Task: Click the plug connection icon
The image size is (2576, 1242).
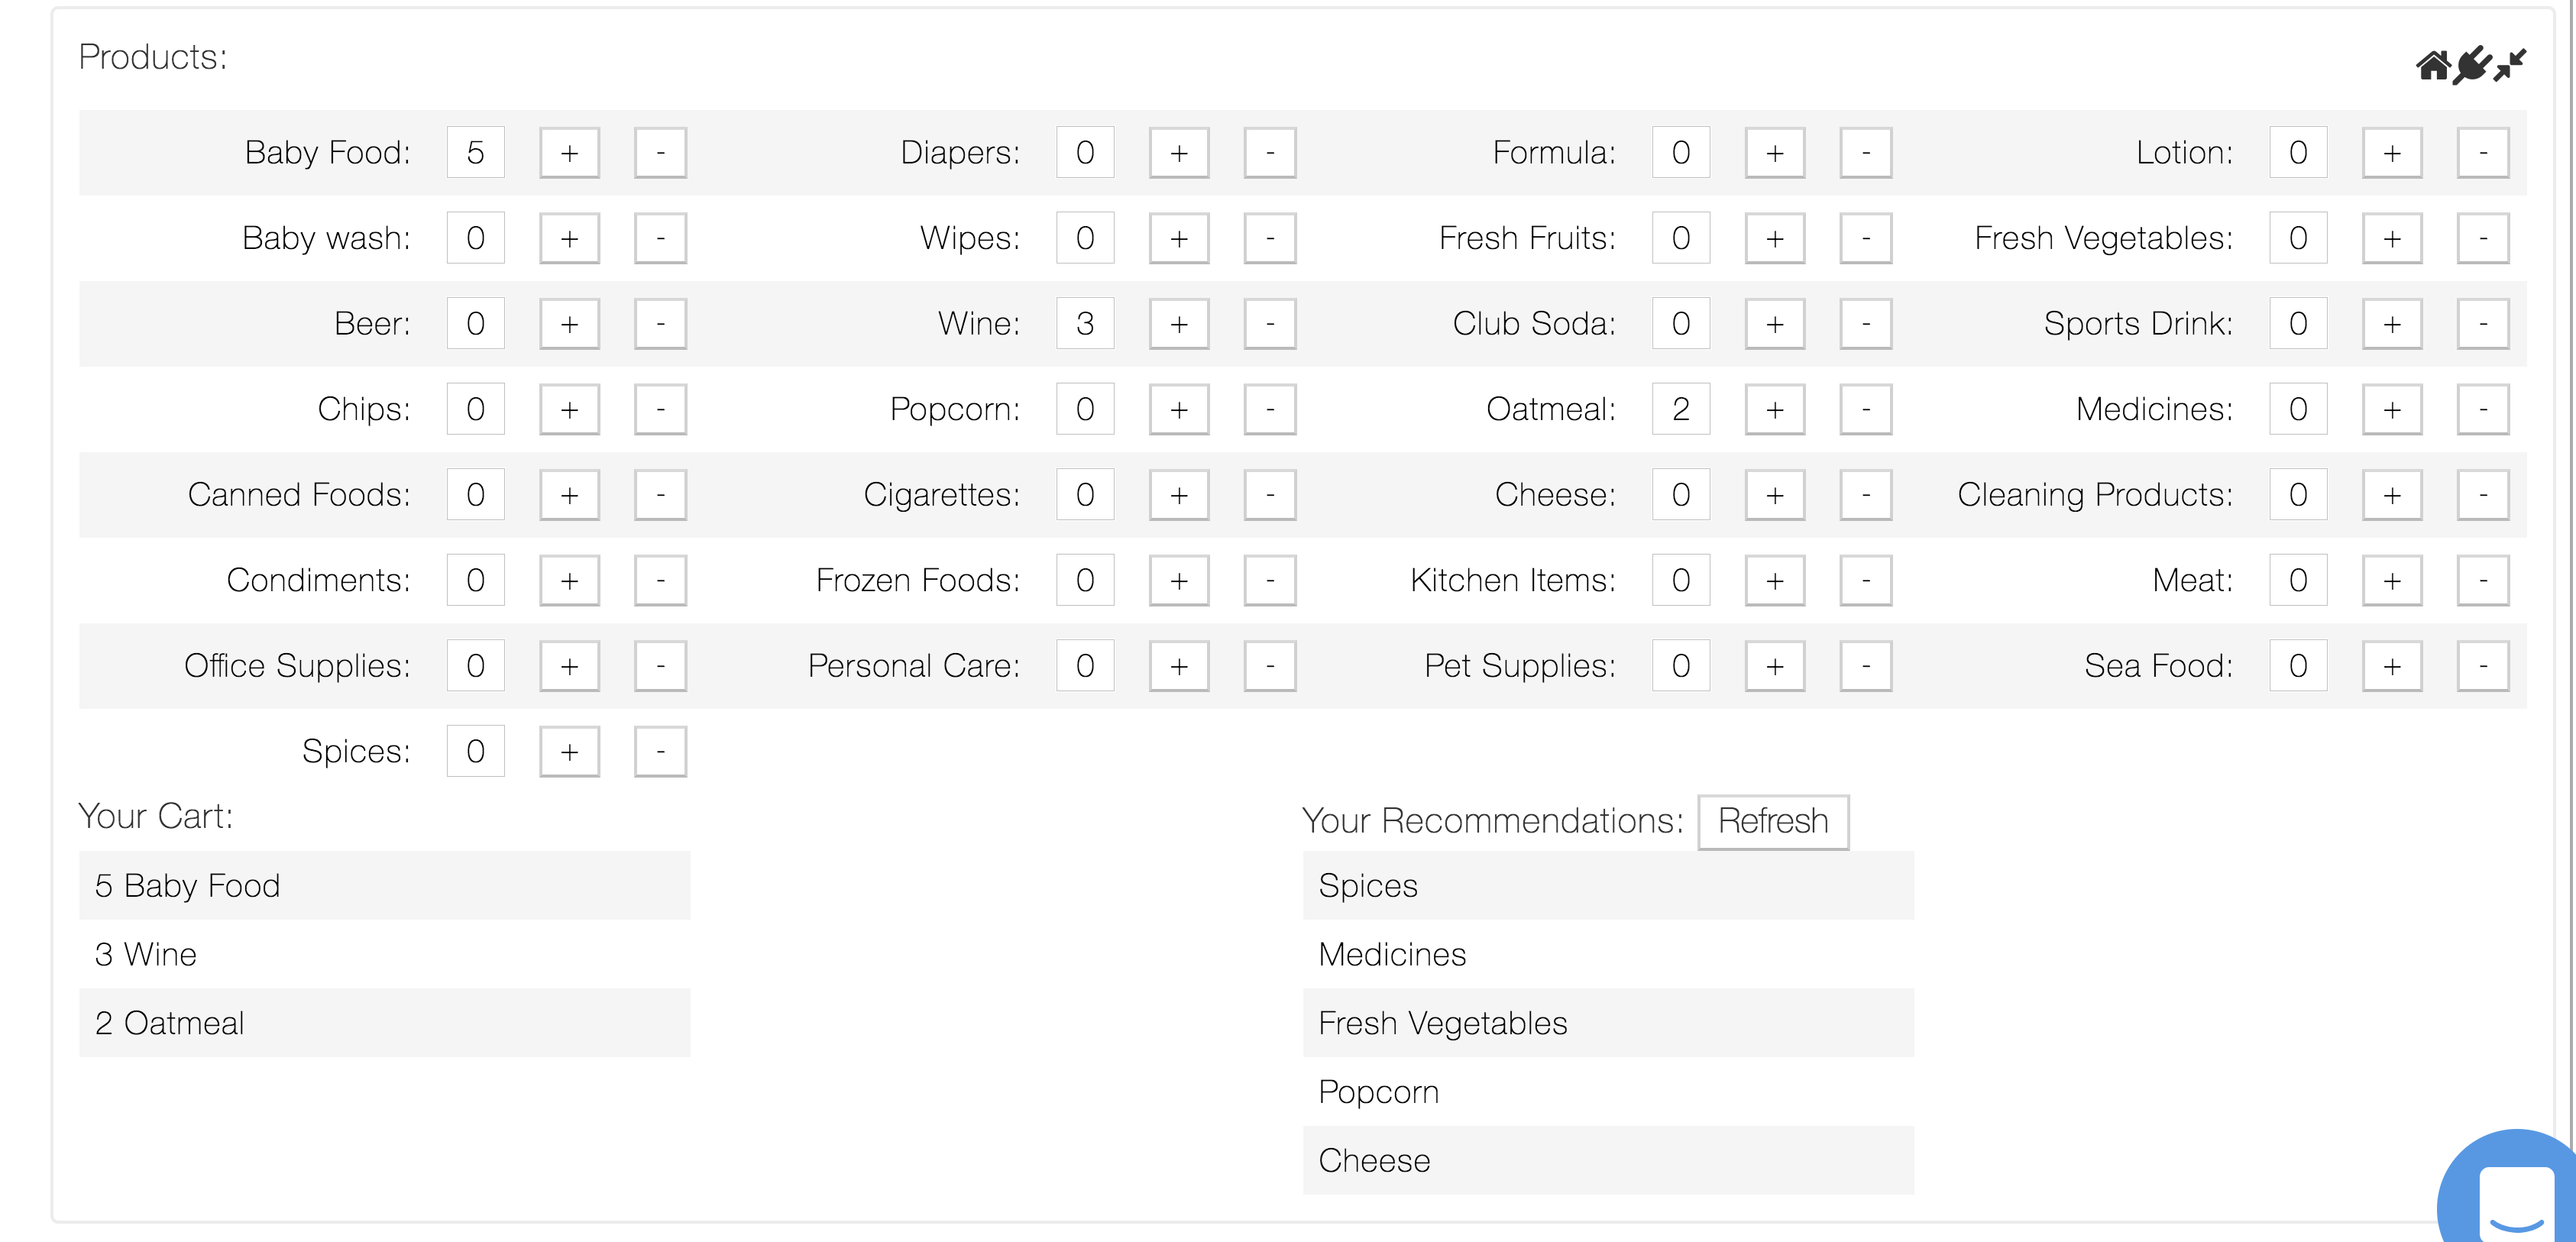Action: click(2471, 66)
